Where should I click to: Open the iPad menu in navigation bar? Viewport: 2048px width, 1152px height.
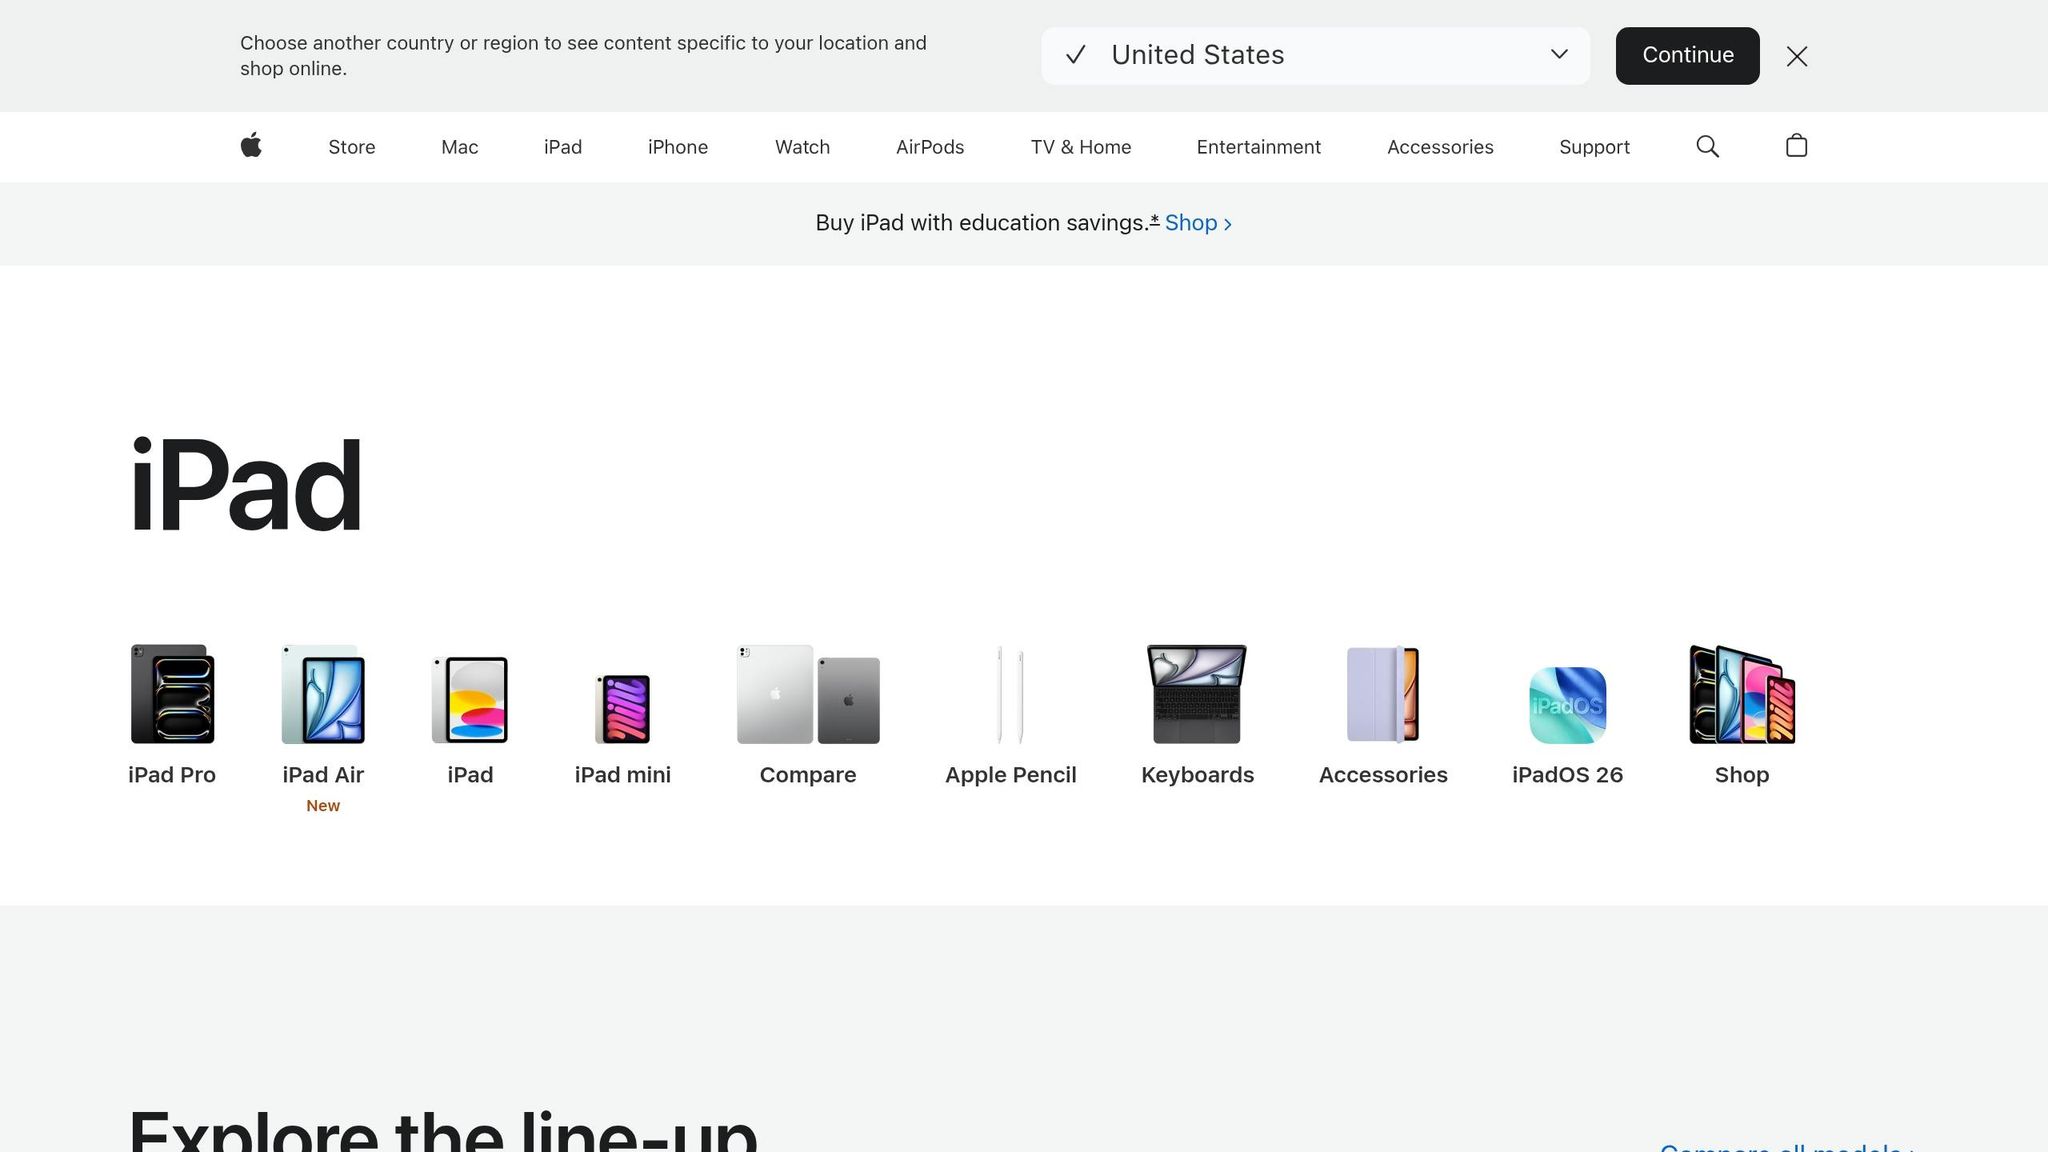[563, 147]
